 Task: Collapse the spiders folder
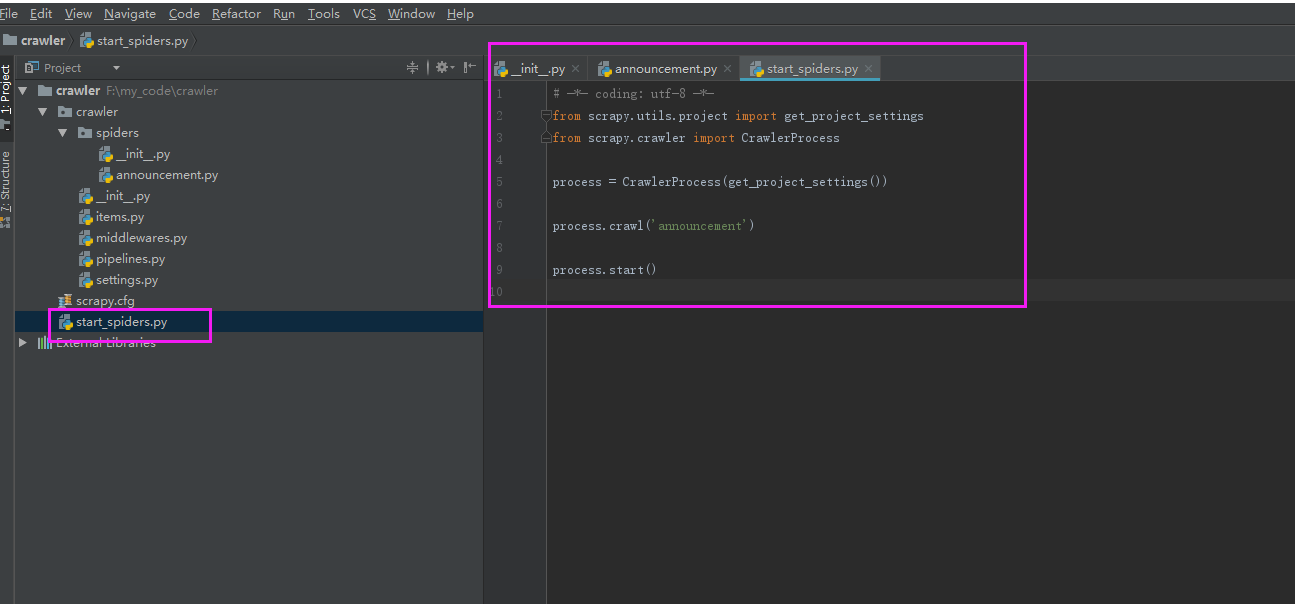[63, 133]
